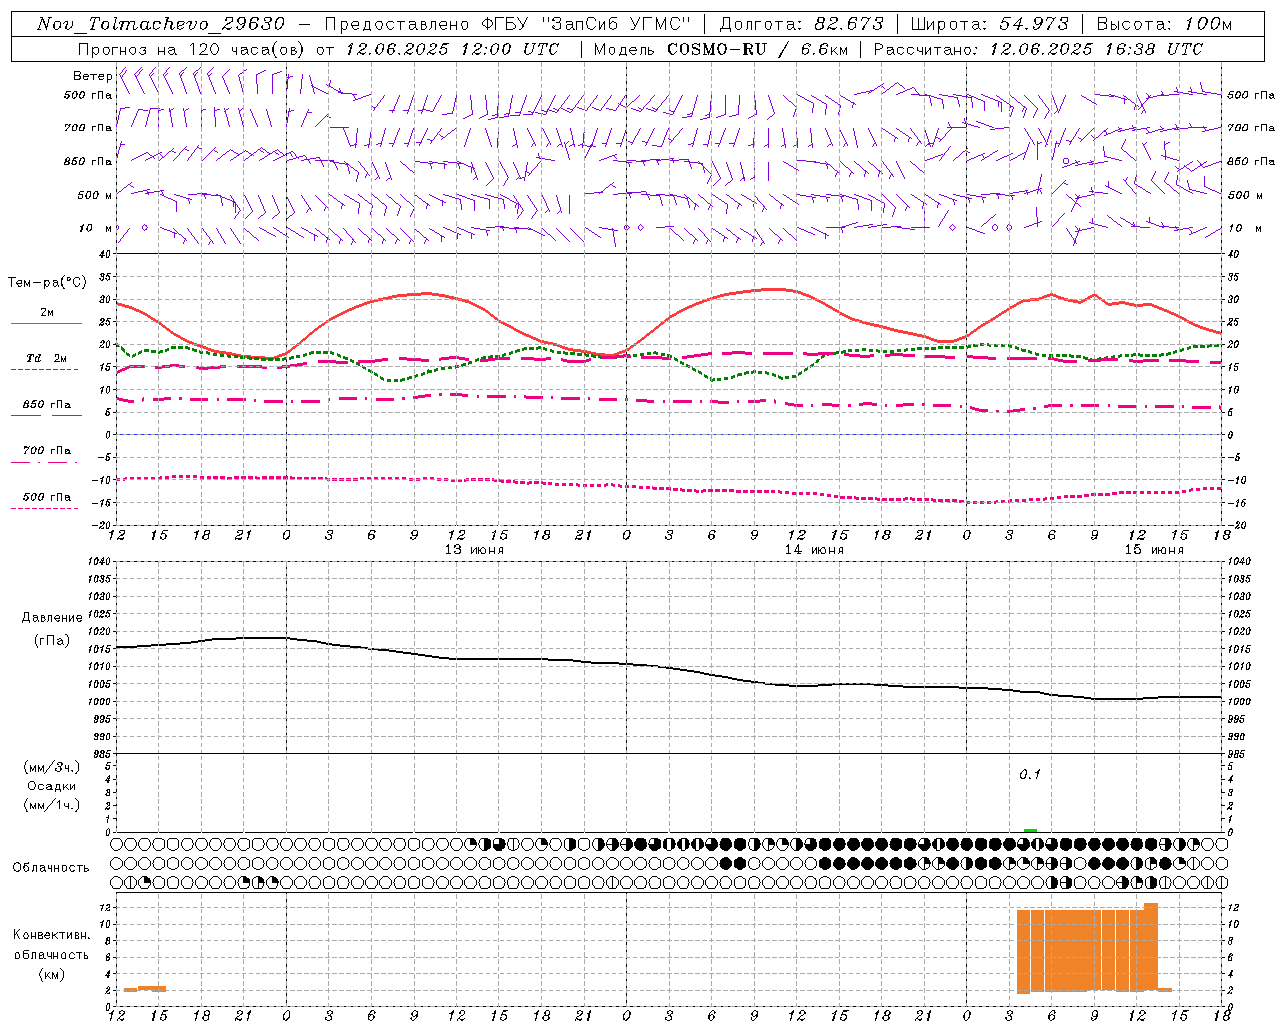Click the 500 гПа temperature legend label
The height and width of the screenshot is (1024, 1280).
[47, 496]
